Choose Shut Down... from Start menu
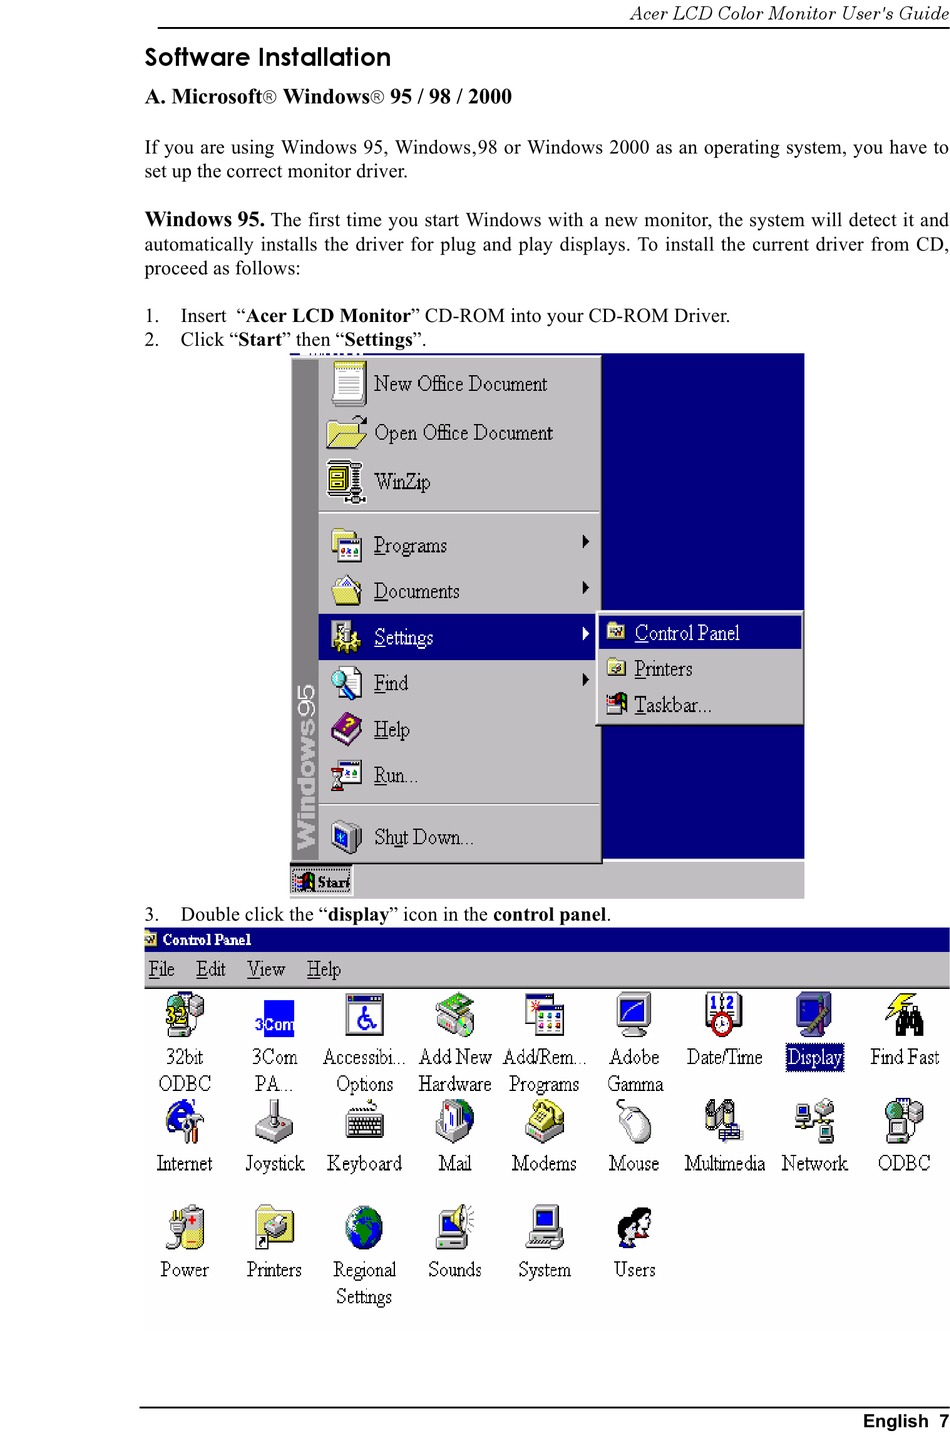This screenshot has width=950, height=1444. 460,837
